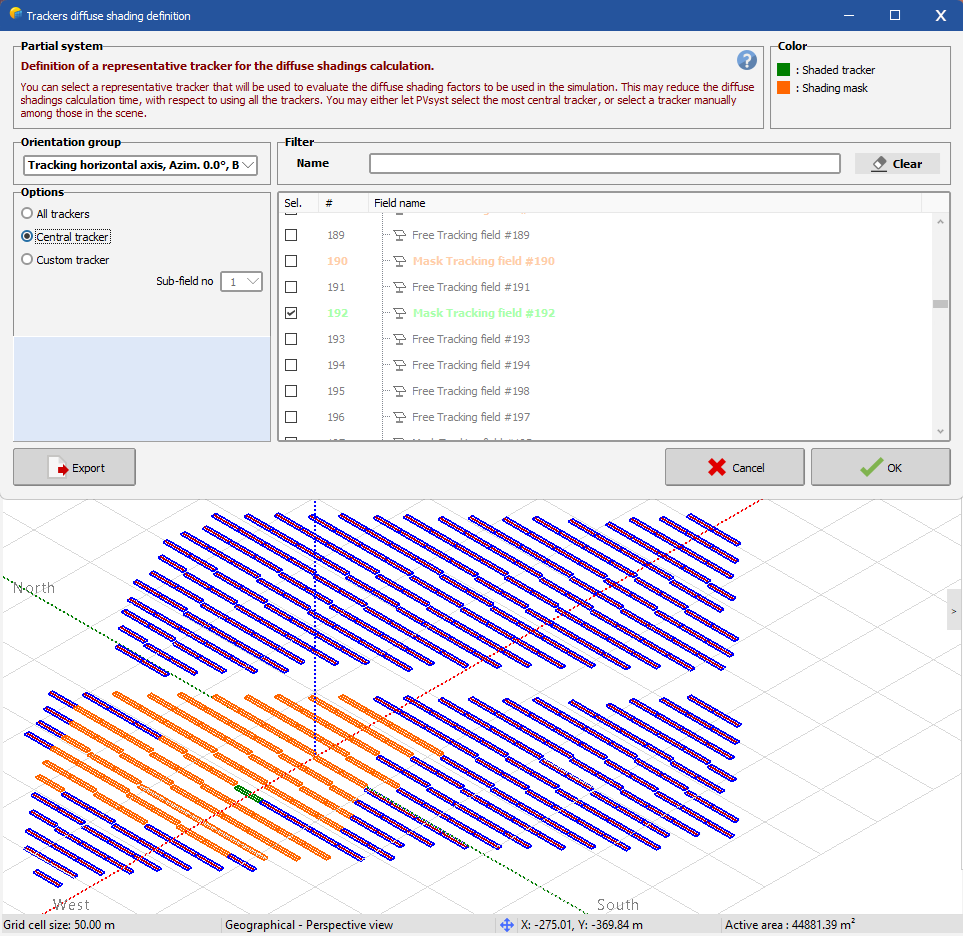Viewport: 963px width, 936px height.
Task: Check the box for row 189
Action: tap(291, 235)
